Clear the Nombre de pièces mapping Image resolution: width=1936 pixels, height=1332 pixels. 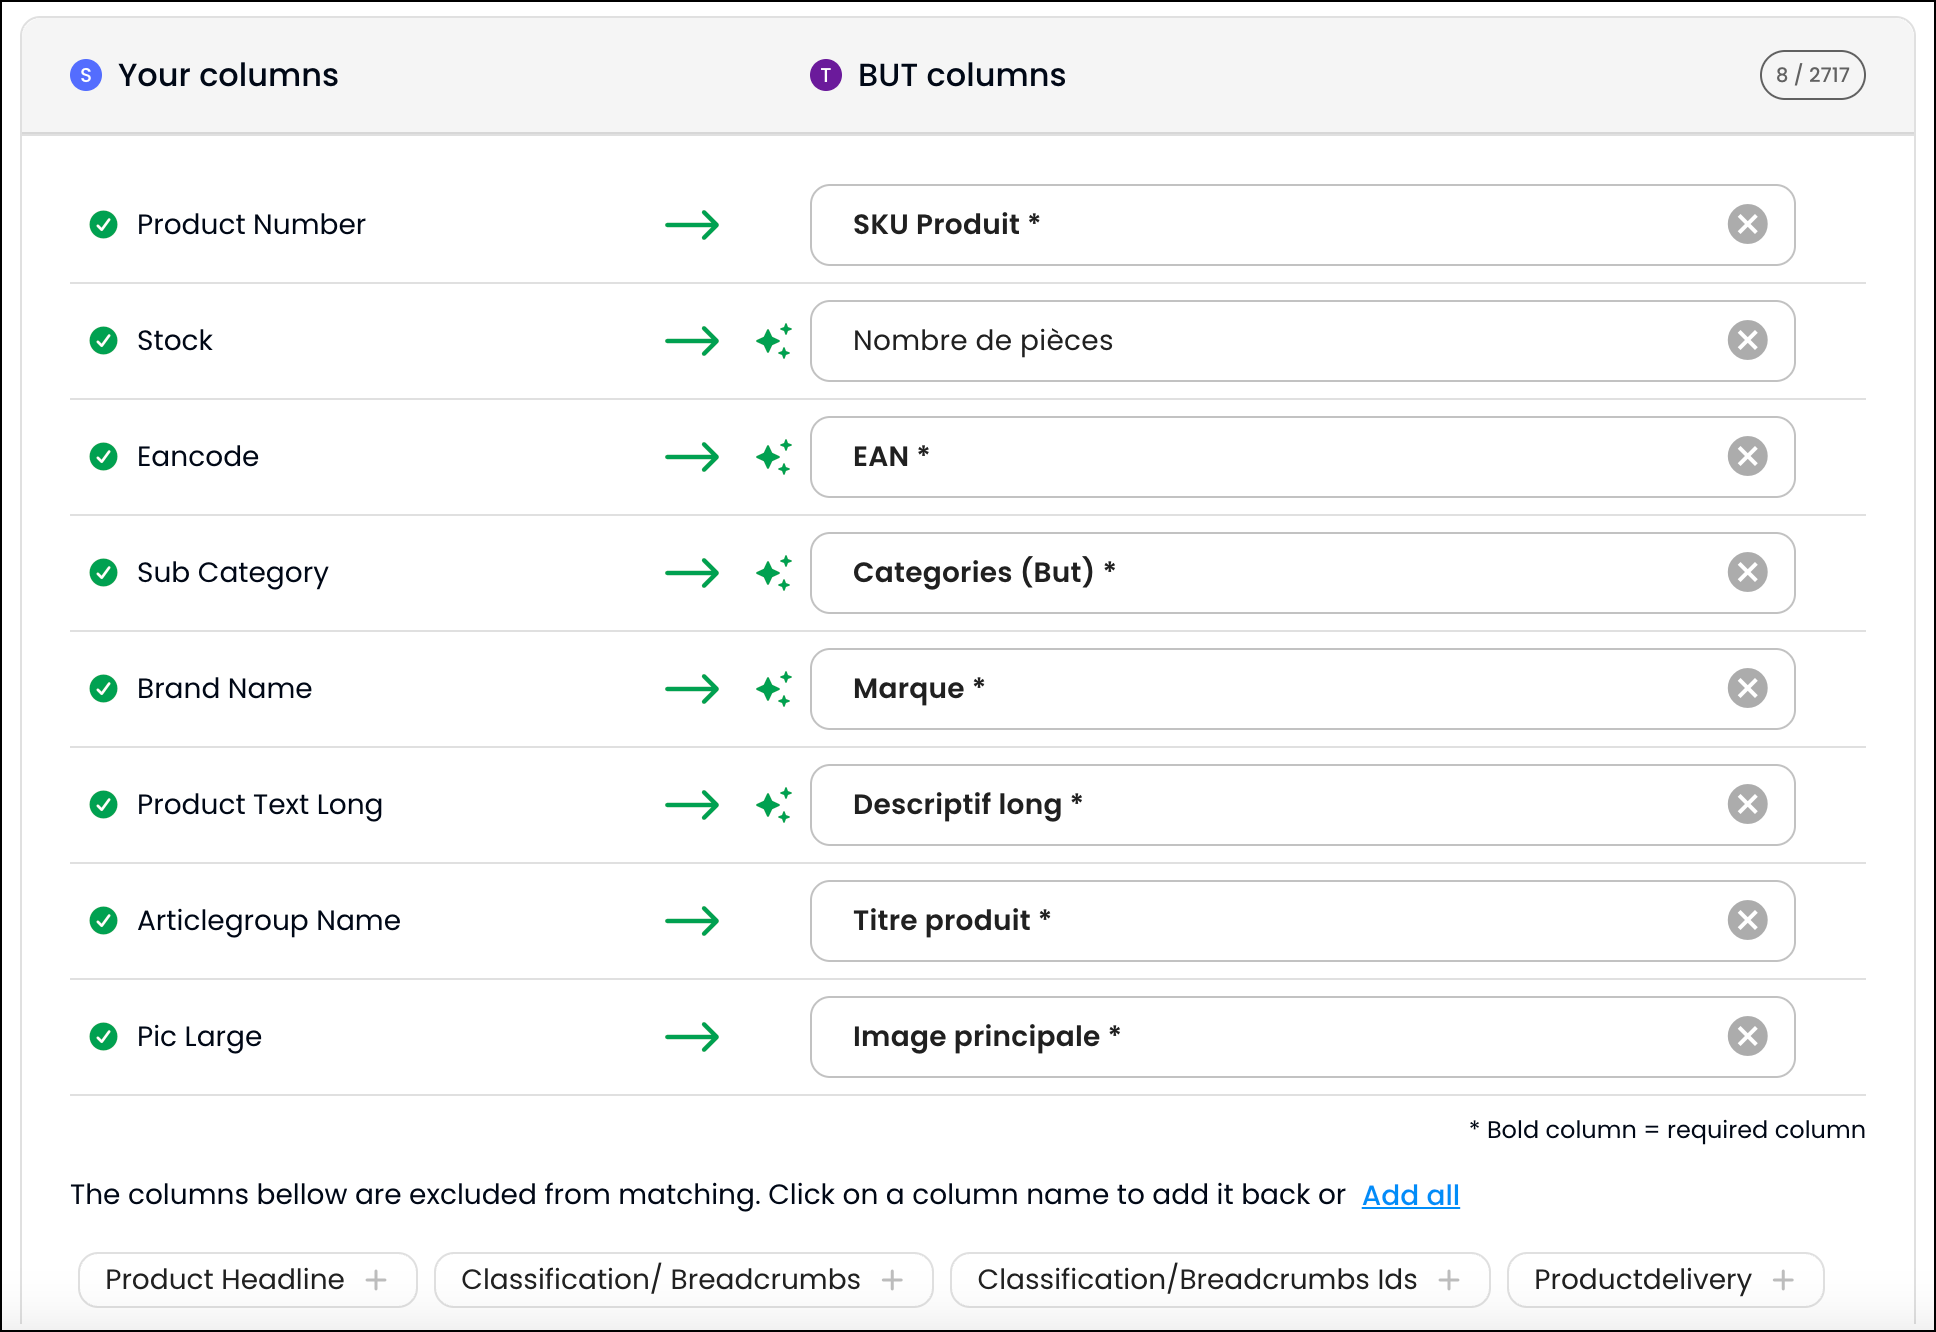[1747, 340]
